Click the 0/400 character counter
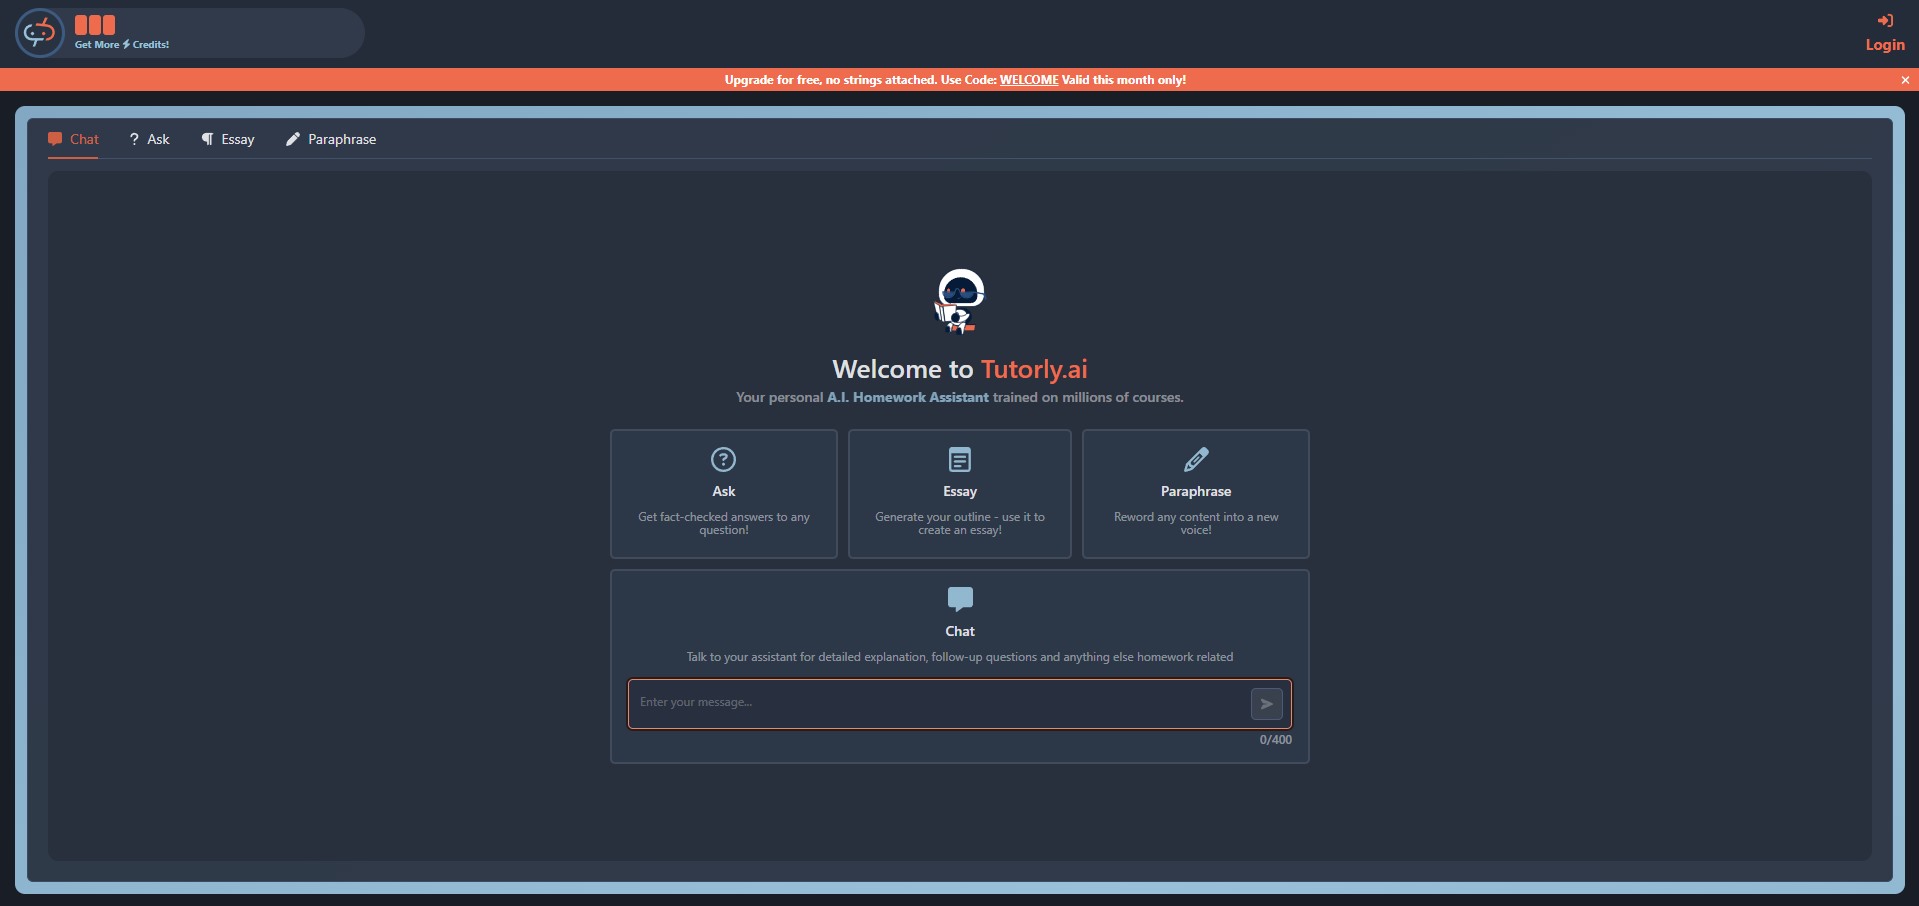Viewport: 1919px width, 906px height. [x=1276, y=740]
